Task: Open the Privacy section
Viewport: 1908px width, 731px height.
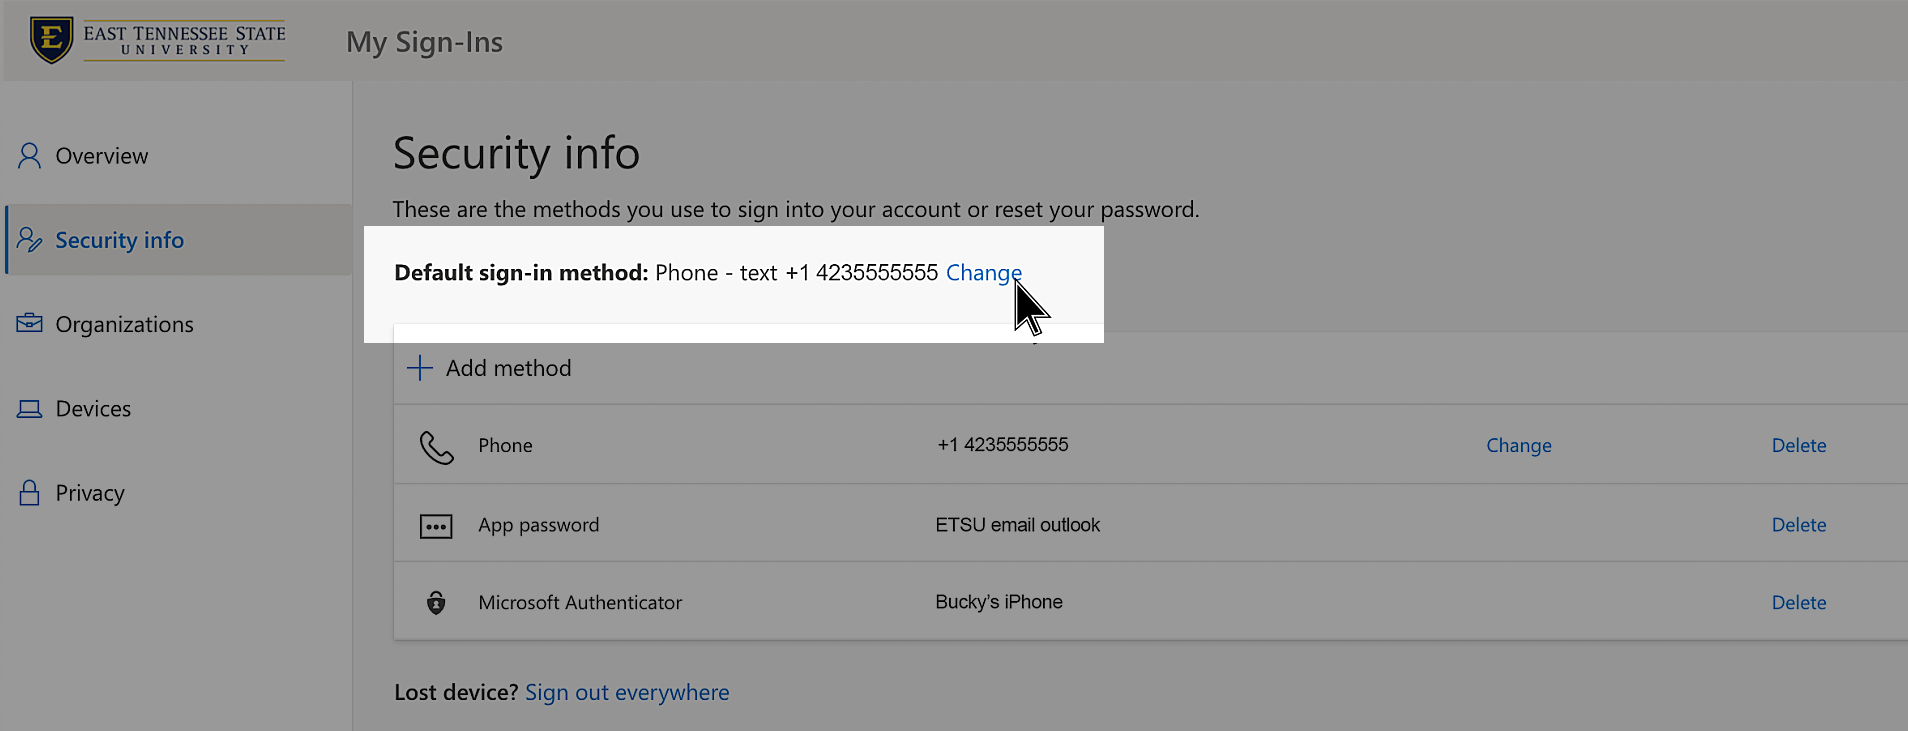Action: pos(90,493)
